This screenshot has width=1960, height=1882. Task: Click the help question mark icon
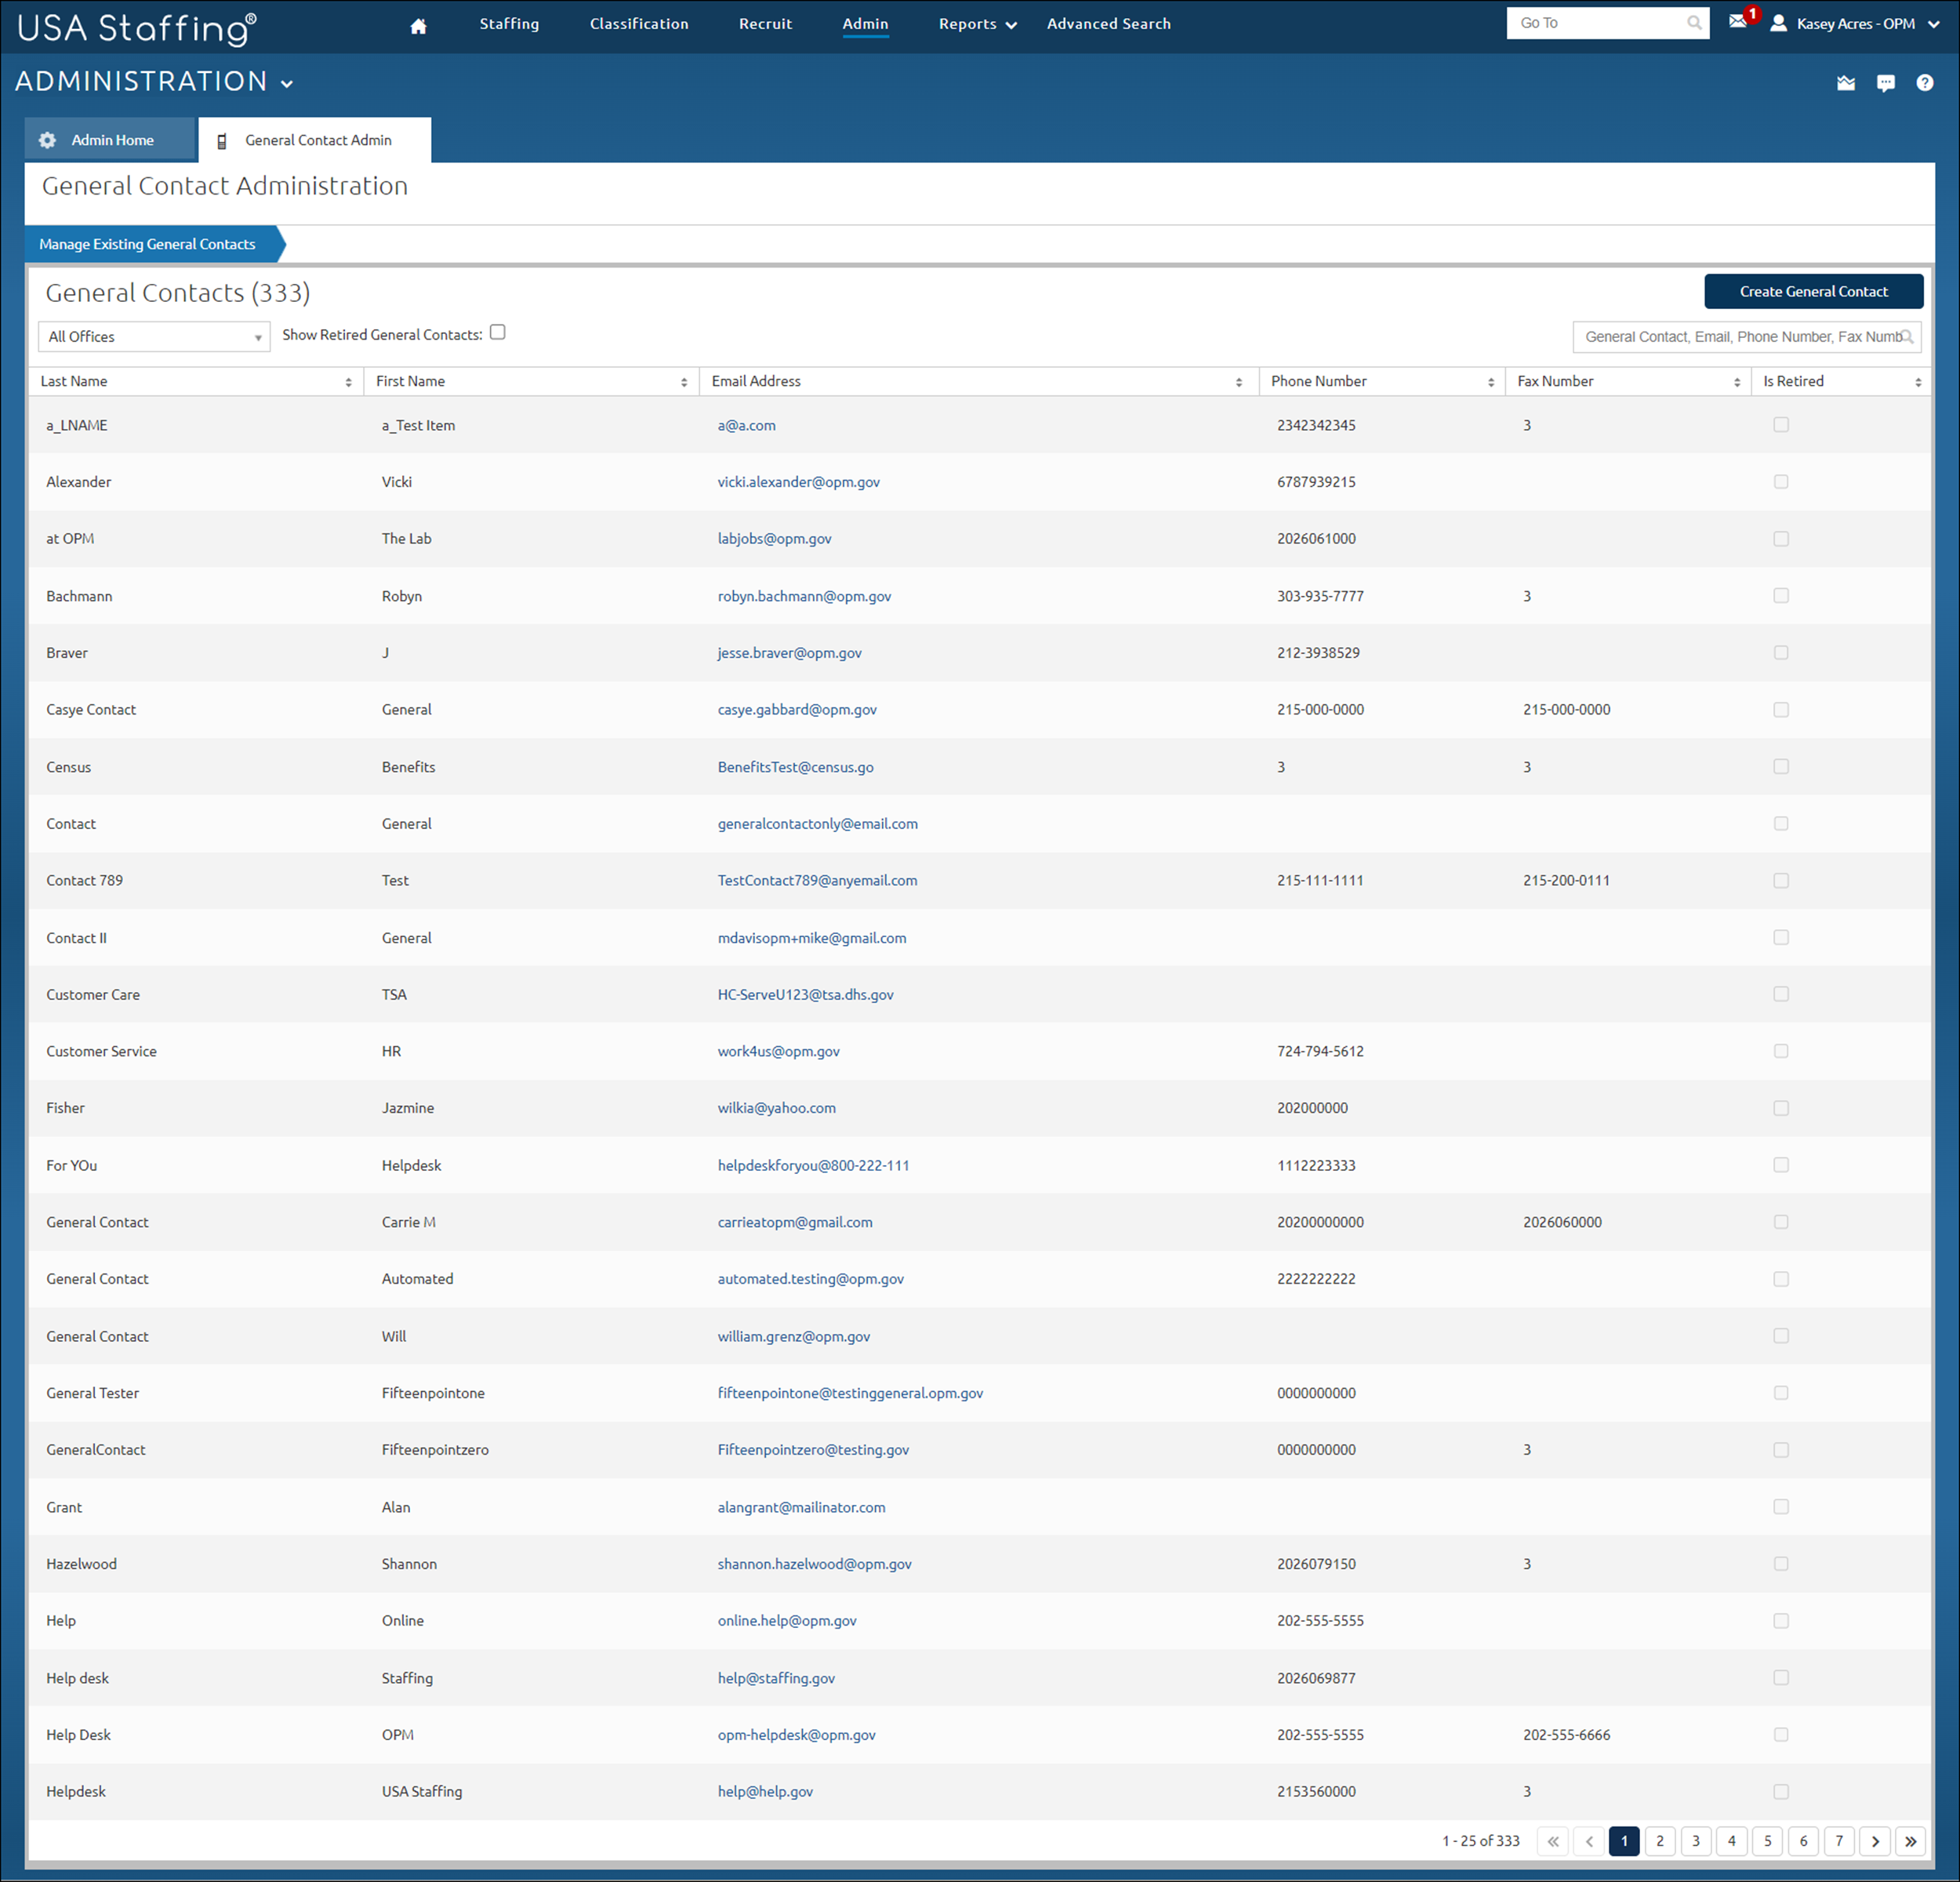point(1925,83)
